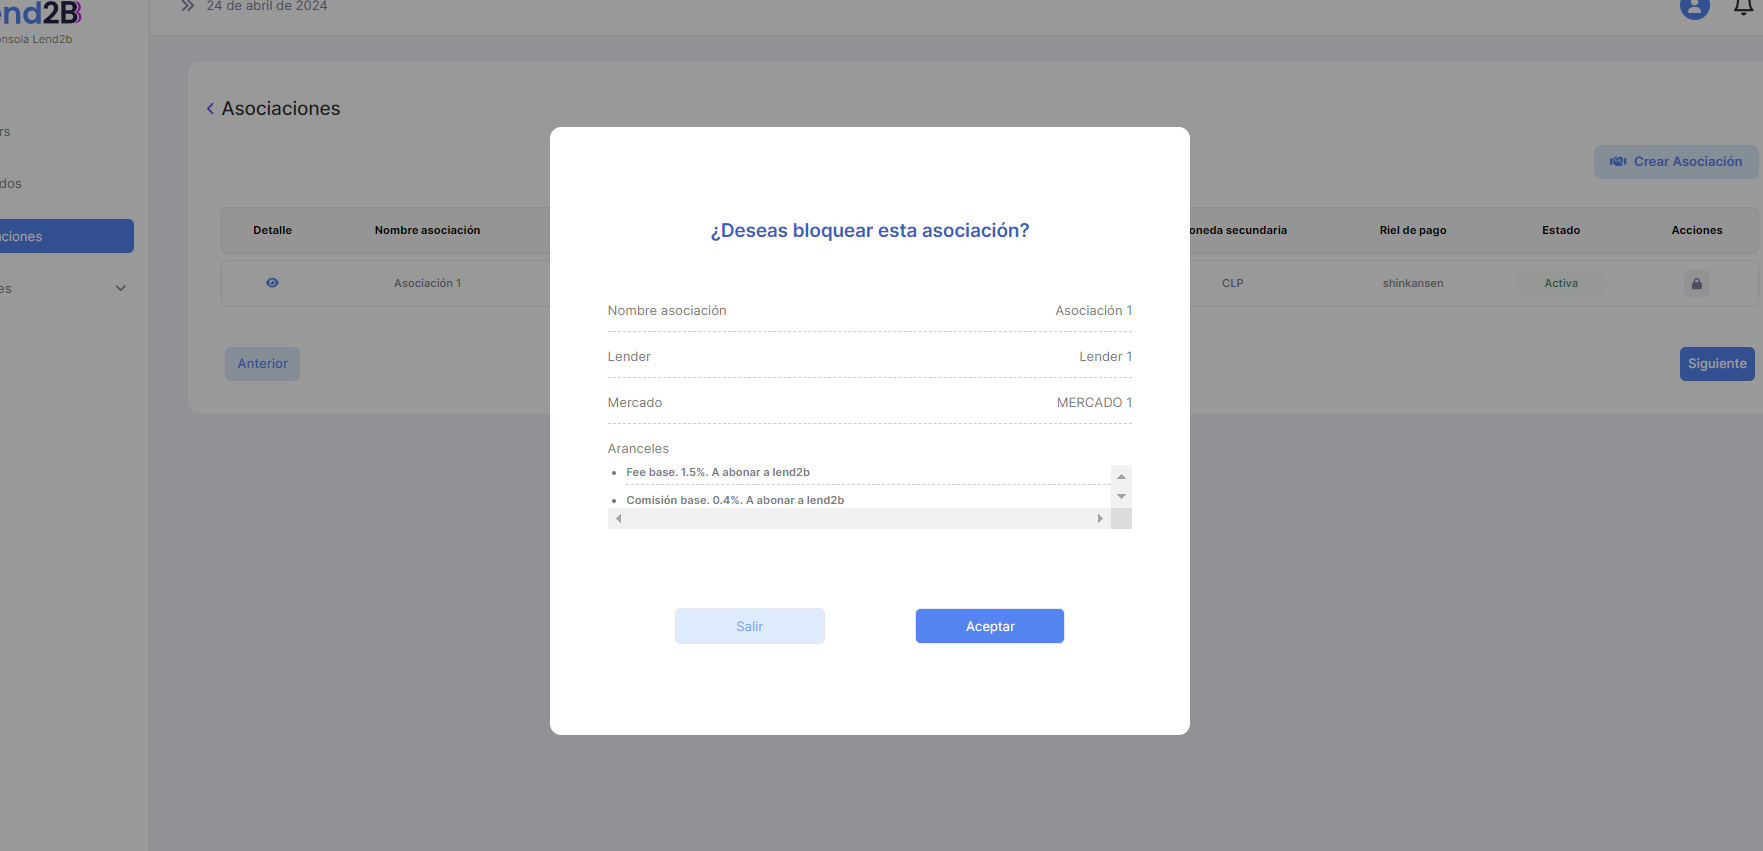Click the Activa status badge
Image resolution: width=1763 pixels, height=851 pixels.
tap(1560, 283)
